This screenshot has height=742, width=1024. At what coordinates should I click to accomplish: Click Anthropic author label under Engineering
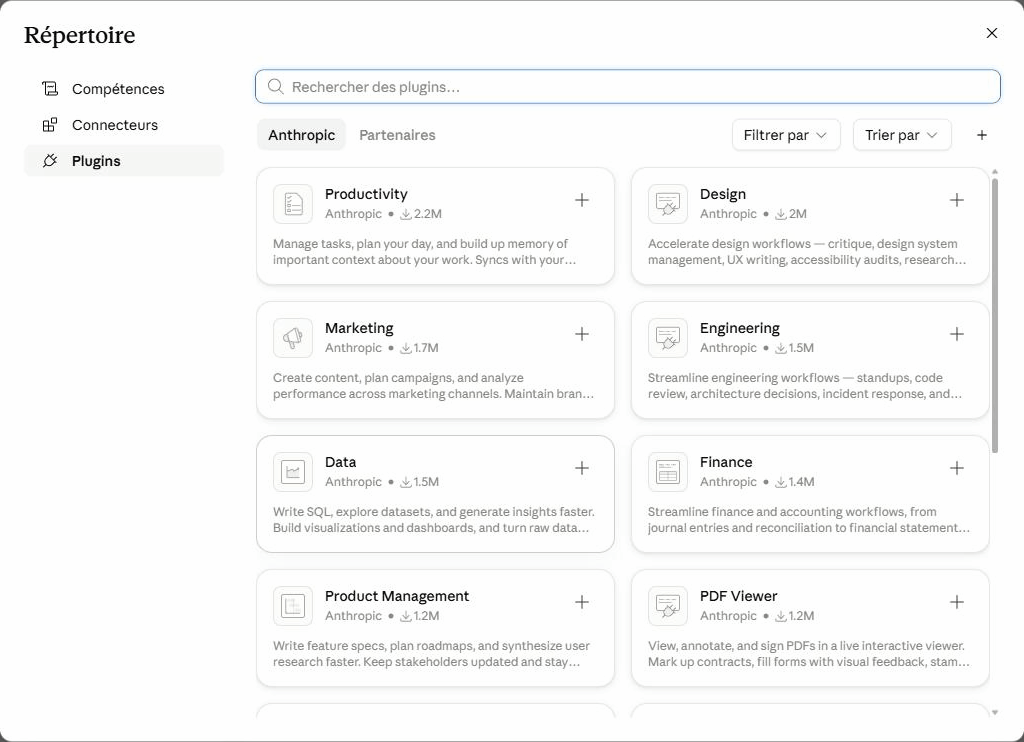[x=728, y=347]
